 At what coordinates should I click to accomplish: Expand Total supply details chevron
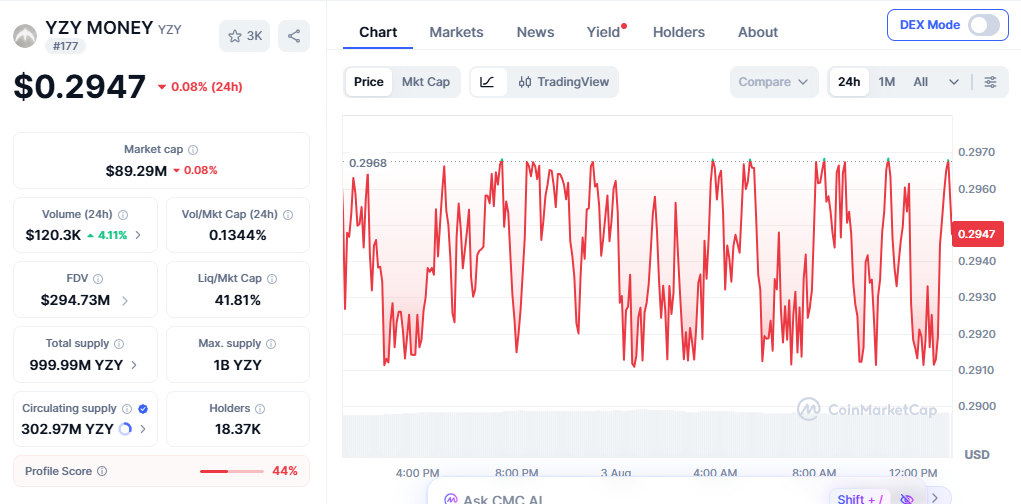[134, 365]
